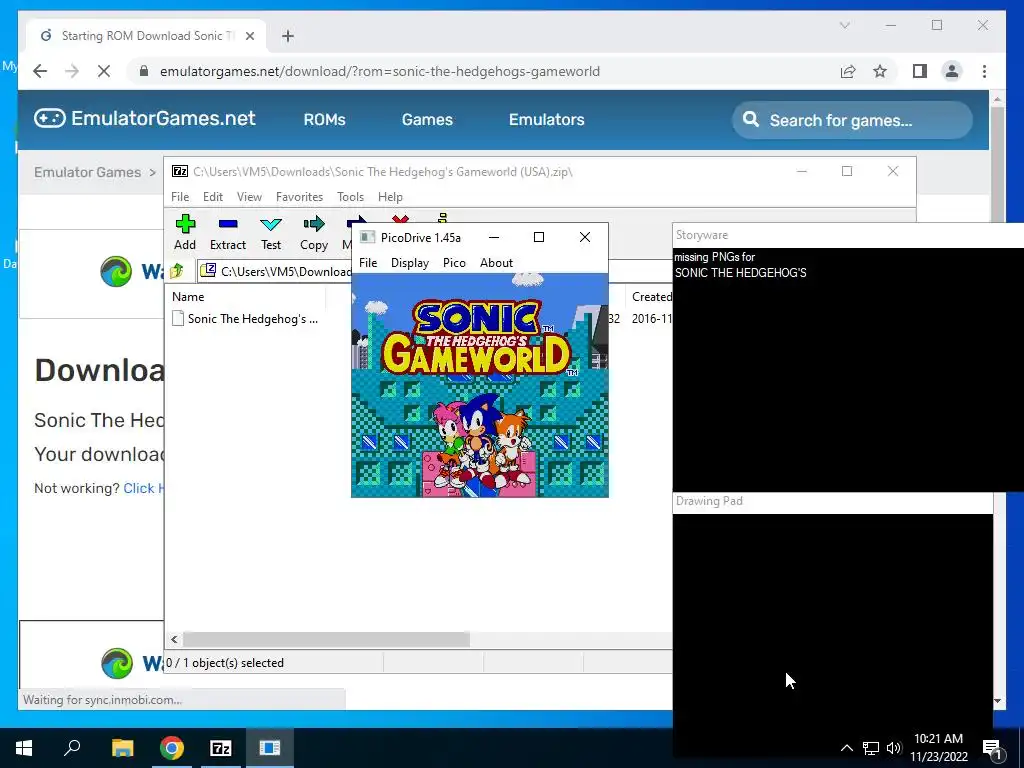Click the 7-Zip Copy toolbar icon
1024x768 pixels.
coord(314,225)
